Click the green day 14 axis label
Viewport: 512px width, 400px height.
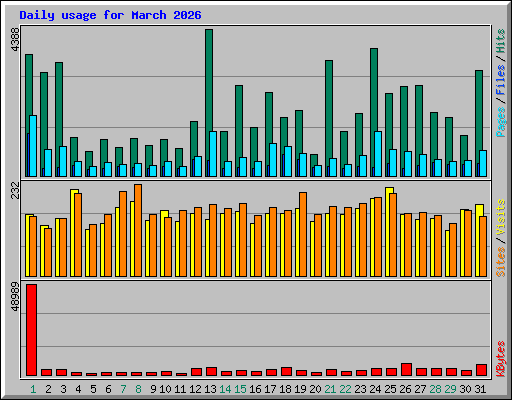tap(225, 389)
